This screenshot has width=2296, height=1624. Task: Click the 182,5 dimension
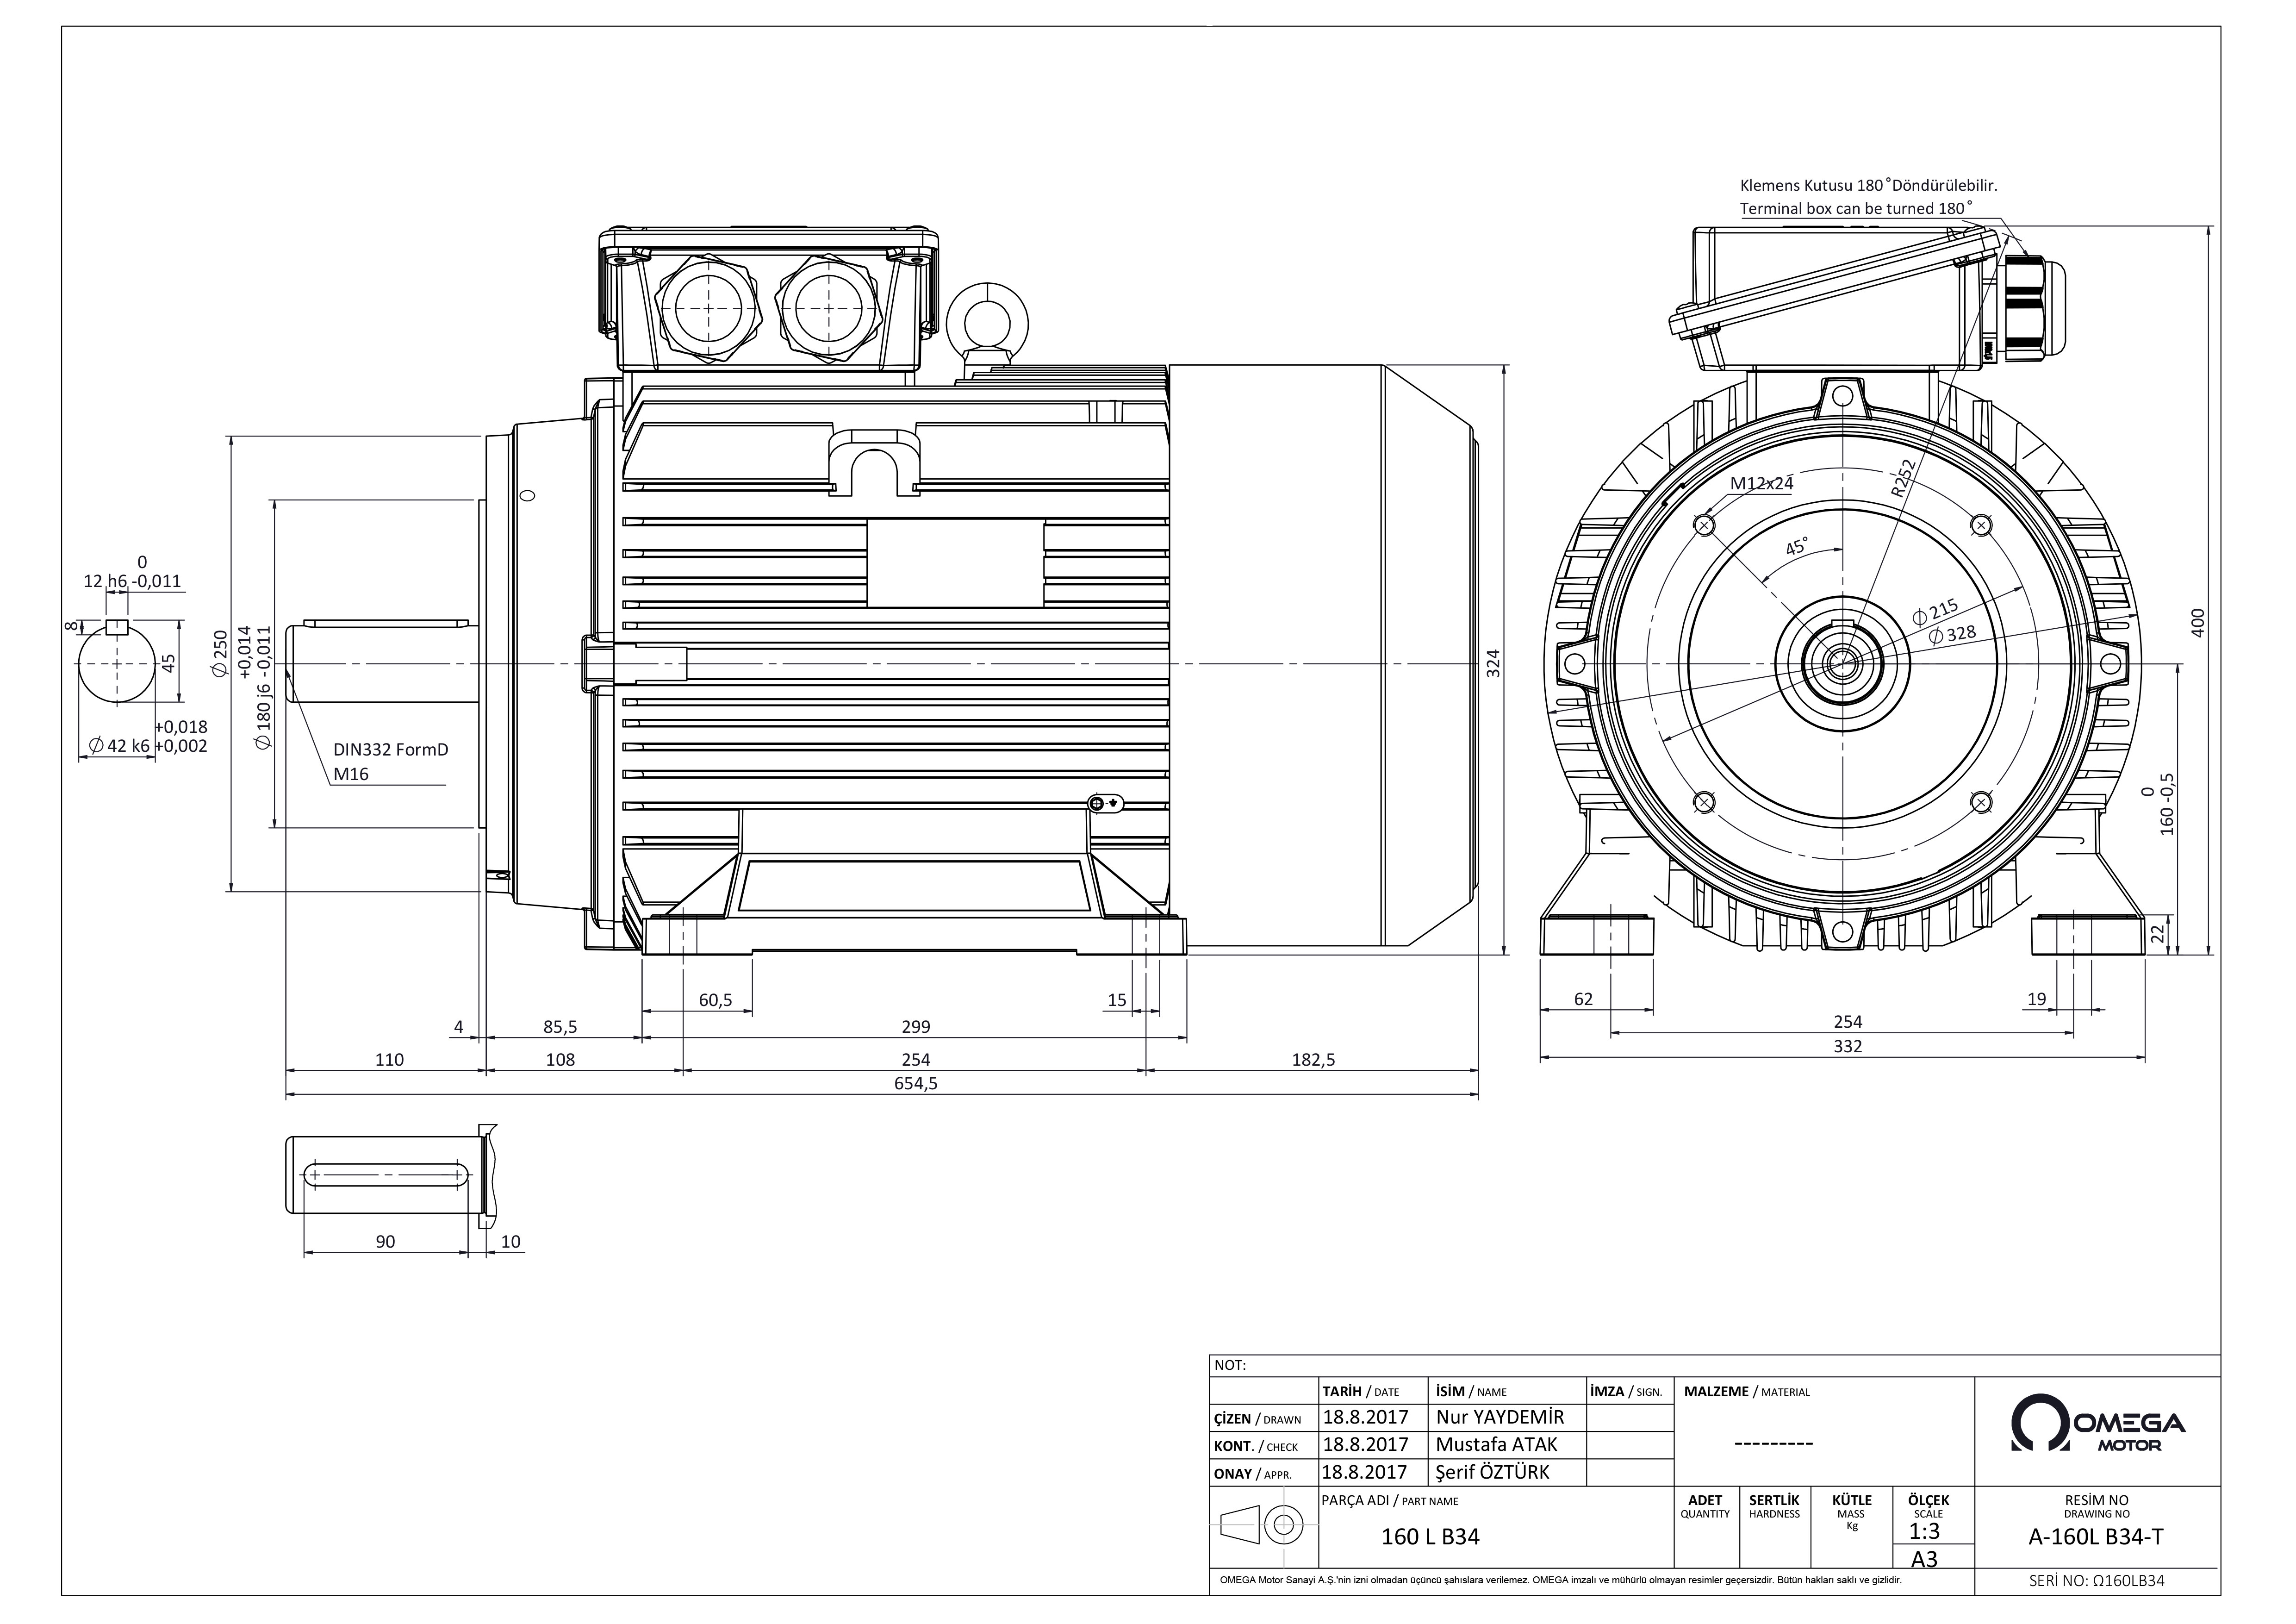(x=1313, y=1059)
